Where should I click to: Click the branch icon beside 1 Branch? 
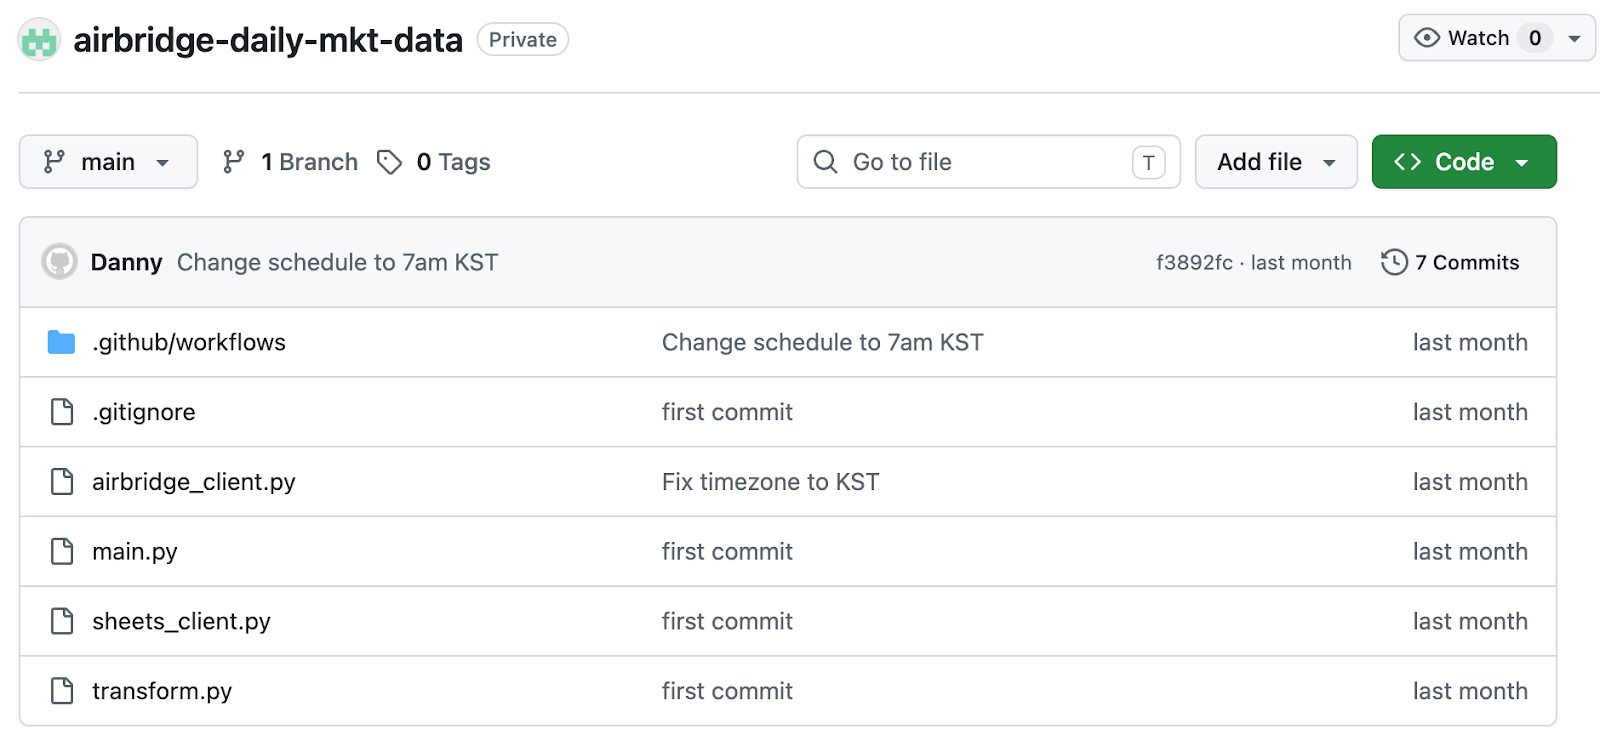234,162
